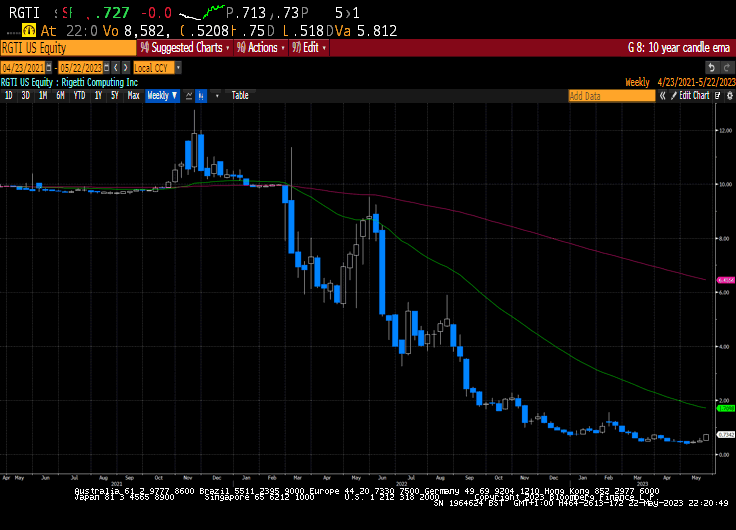The width and height of the screenshot is (736, 530).
Task: Click the redo arrow icon
Action: (727, 68)
